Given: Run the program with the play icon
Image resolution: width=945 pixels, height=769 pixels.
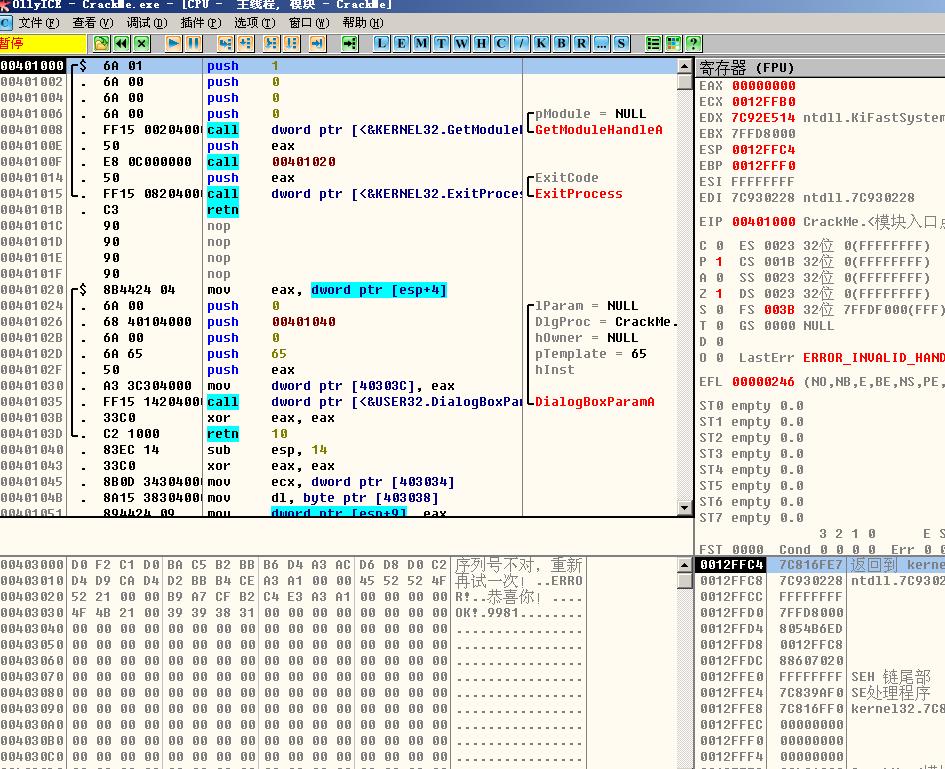Looking at the screenshot, I should (x=174, y=43).
